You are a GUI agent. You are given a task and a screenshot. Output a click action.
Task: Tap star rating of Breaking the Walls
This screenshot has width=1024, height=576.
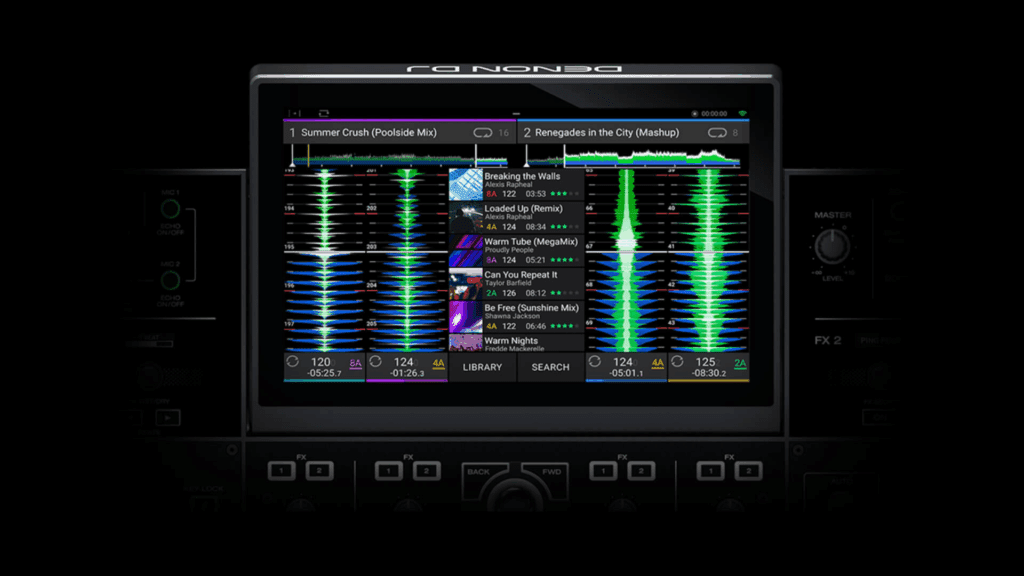tap(564, 194)
